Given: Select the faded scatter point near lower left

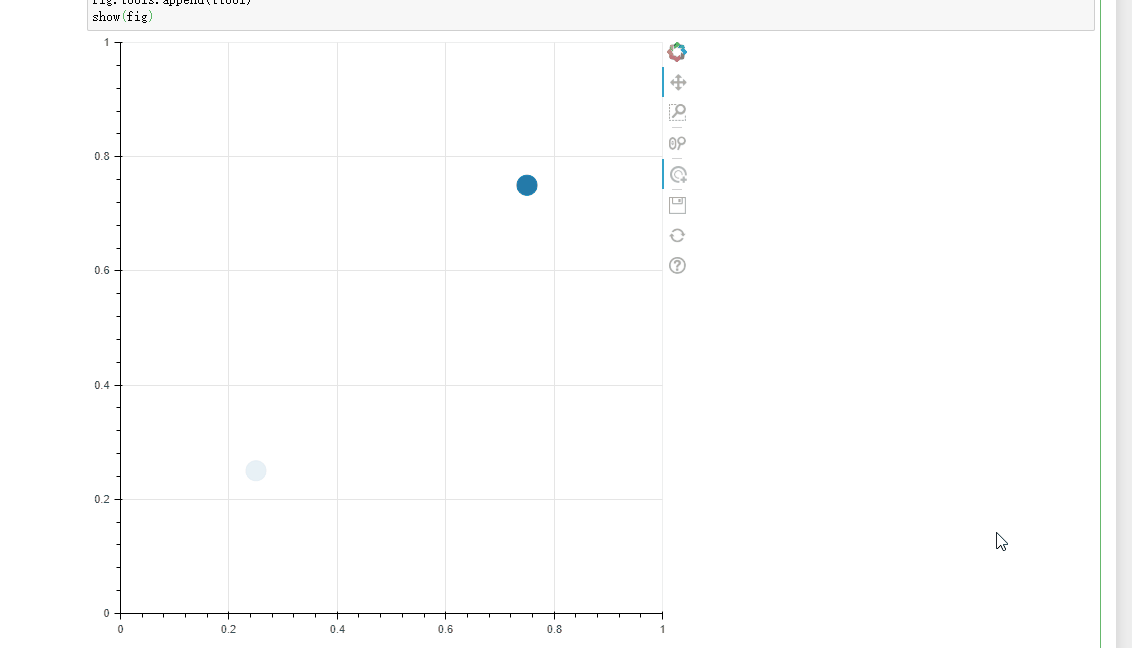Looking at the screenshot, I should (255, 469).
